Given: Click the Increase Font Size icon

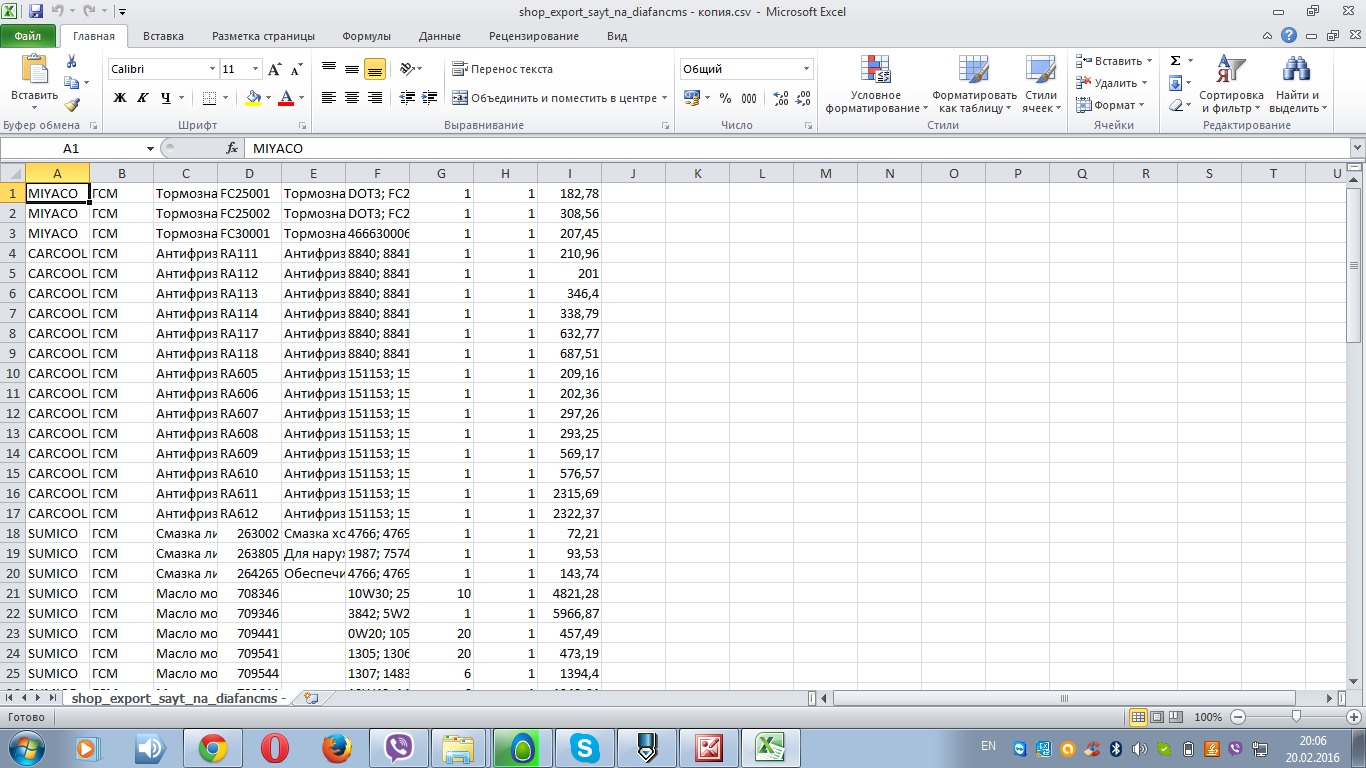Looking at the screenshot, I should click(275, 69).
